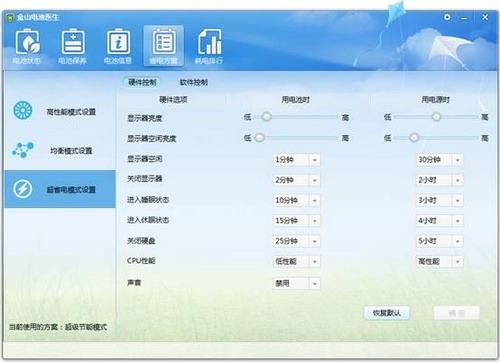The height and width of the screenshot is (362, 500).
Task: Open 进入休眠状态 power dropdown showing 4小时
Action: pos(439,221)
